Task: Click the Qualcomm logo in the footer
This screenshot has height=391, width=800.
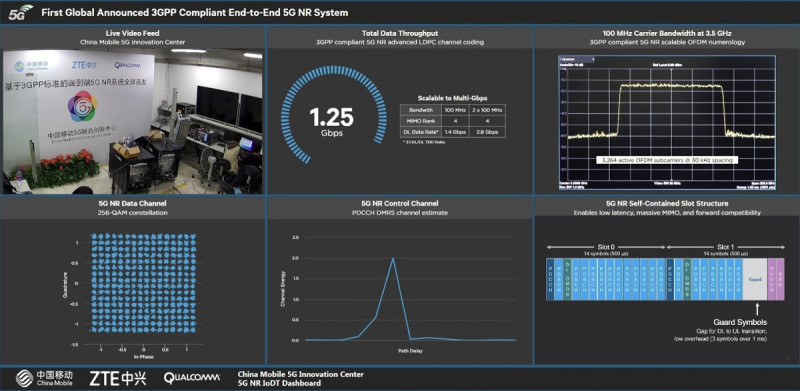Action: 192,378
